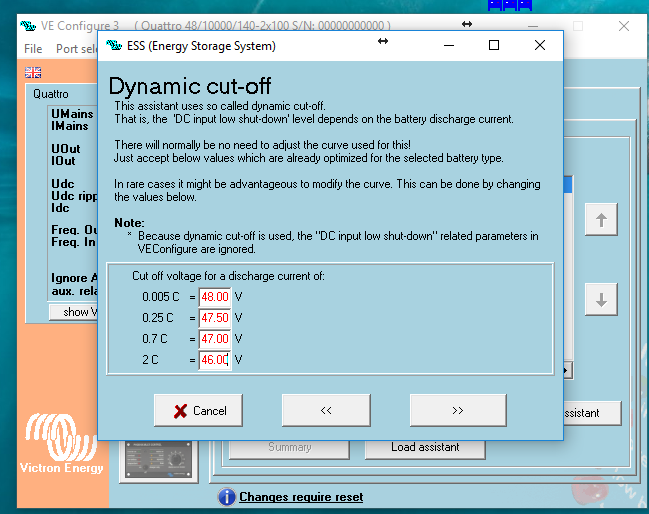The width and height of the screenshot is (649, 514).
Task: Go back with the << button
Action: pos(326,410)
